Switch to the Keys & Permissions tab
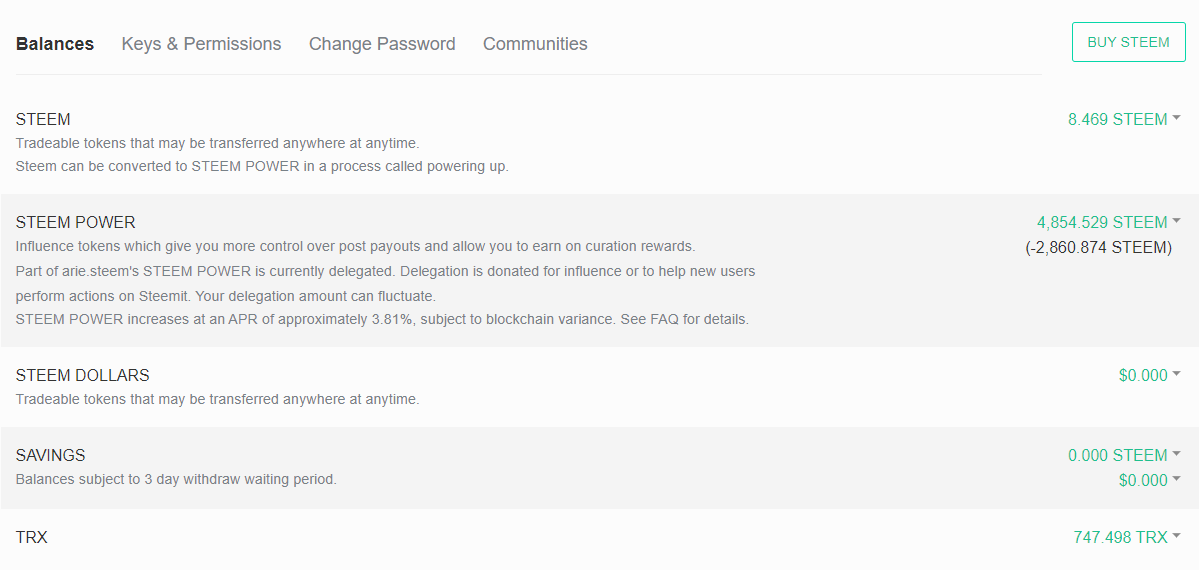Viewport: 1199px width, 570px height. pyautogui.click(x=201, y=44)
